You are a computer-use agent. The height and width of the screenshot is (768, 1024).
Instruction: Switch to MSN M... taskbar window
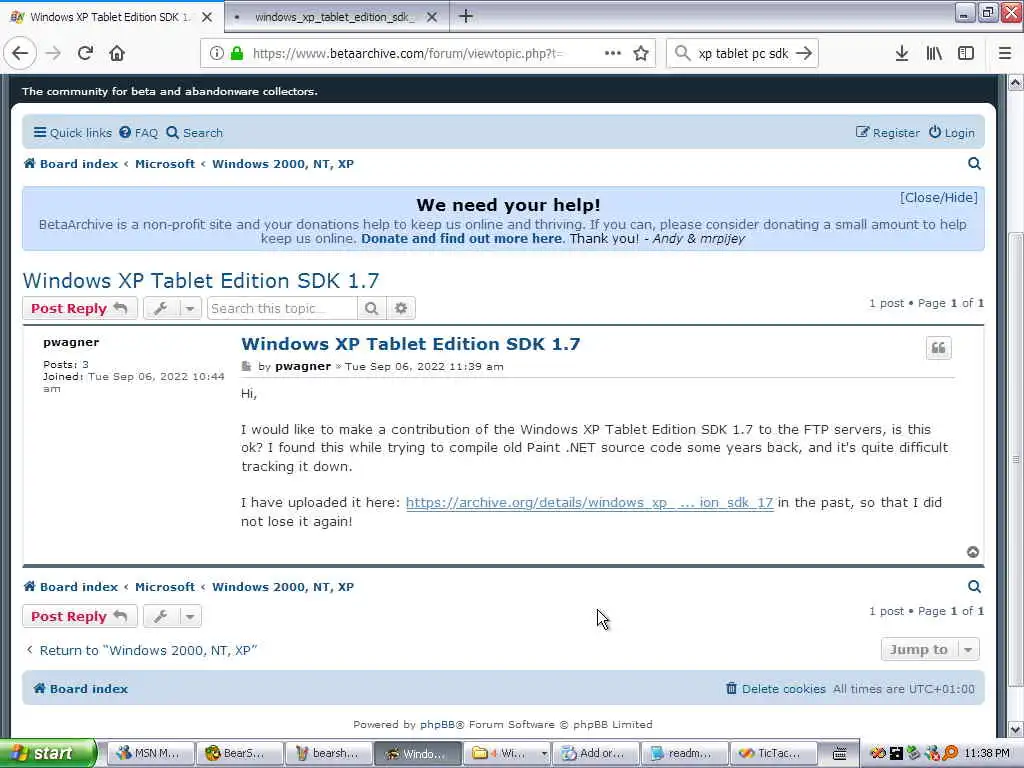(150, 753)
